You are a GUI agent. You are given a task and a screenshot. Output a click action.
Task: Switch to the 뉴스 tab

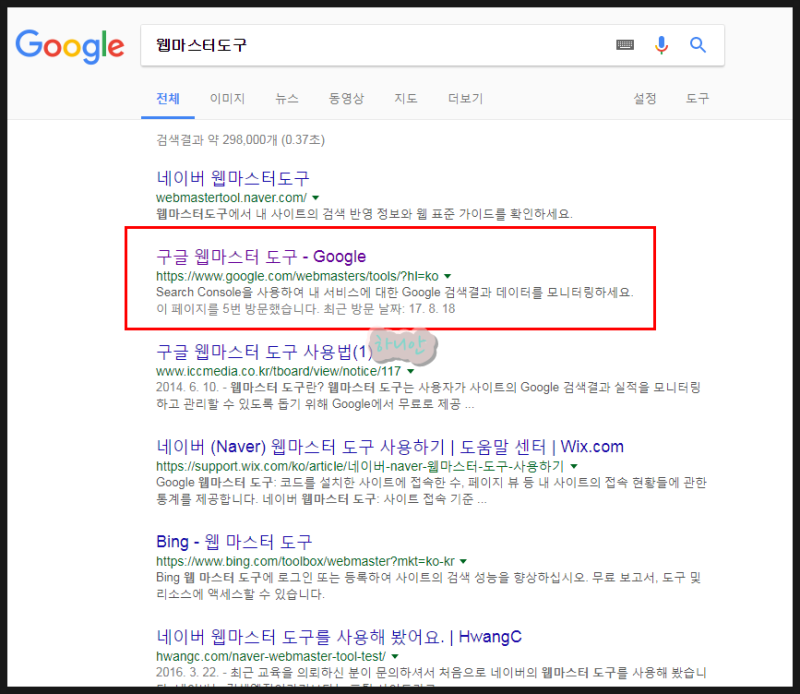point(287,98)
